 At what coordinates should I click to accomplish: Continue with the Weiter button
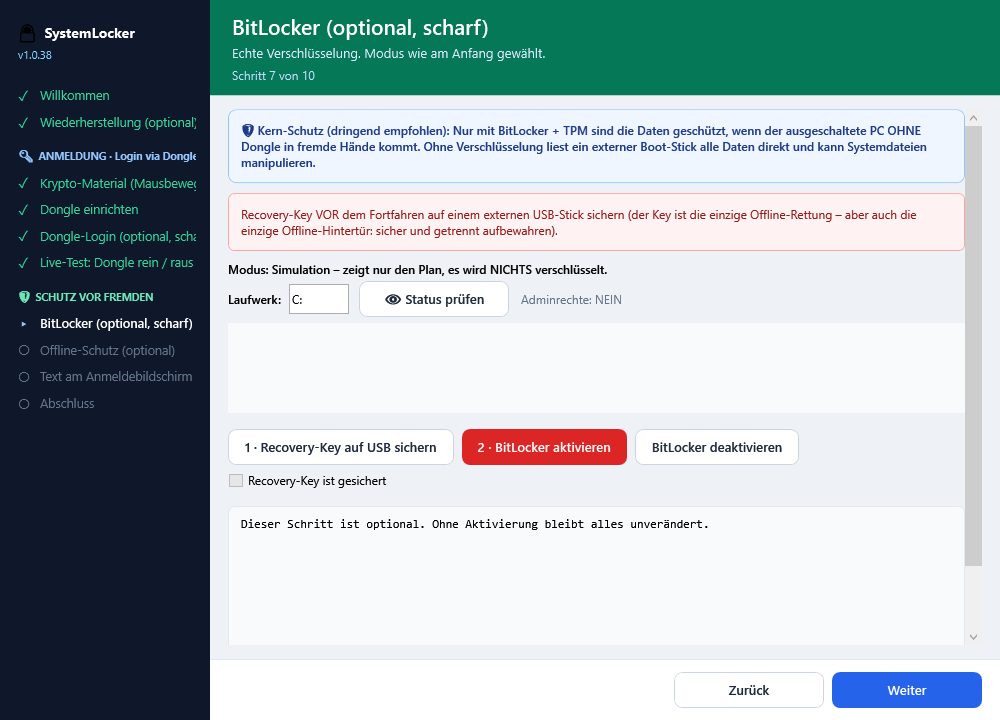pyautogui.click(x=906, y=690)
